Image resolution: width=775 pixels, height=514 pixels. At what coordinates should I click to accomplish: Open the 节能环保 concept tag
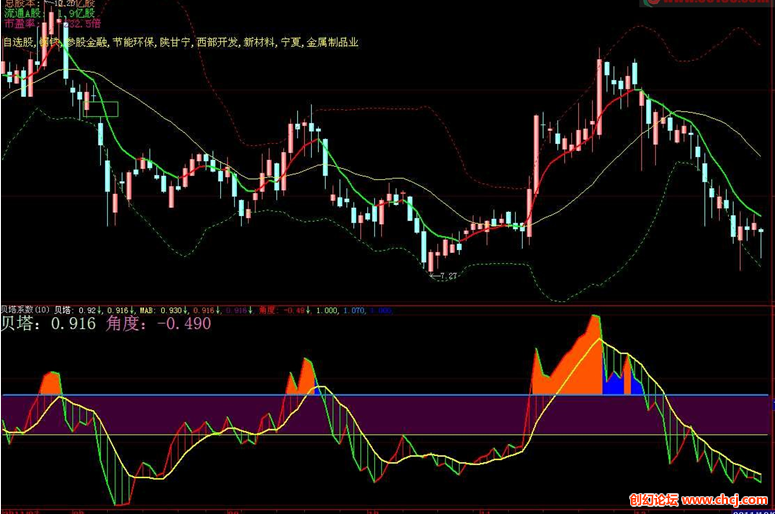(x=134, y=43)
